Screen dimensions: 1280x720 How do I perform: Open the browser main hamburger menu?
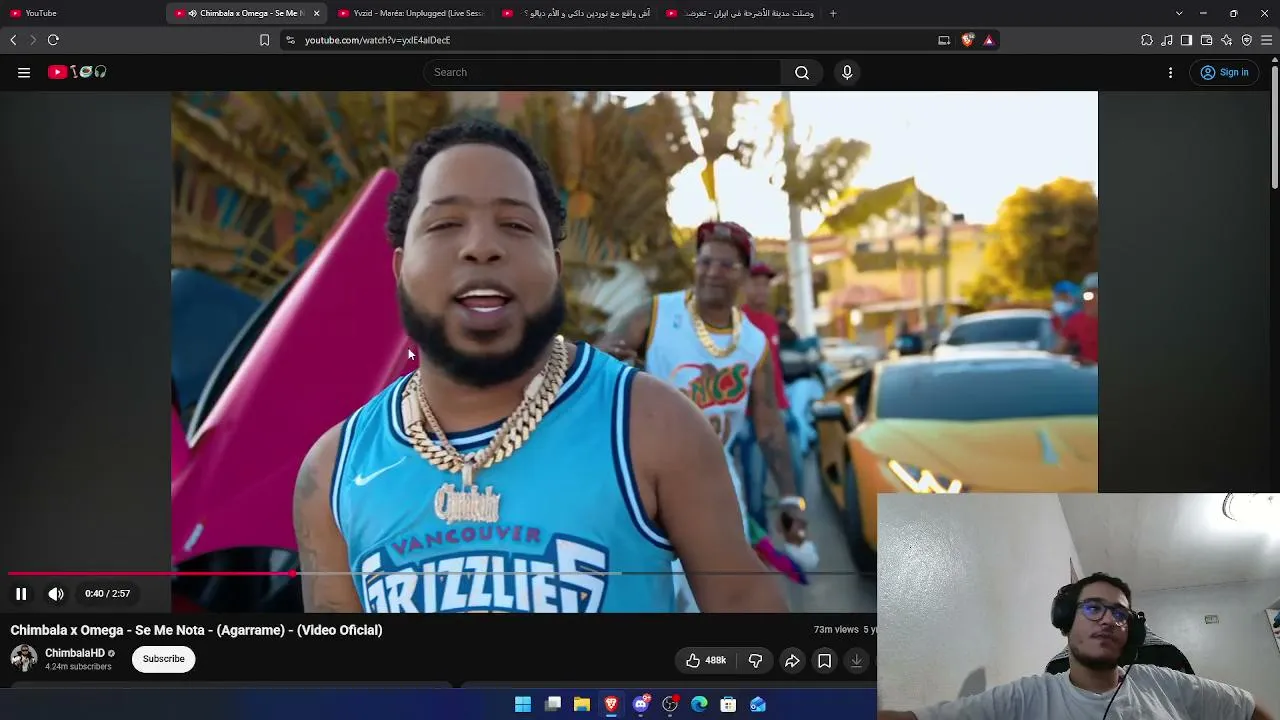tap(1267, 40)
